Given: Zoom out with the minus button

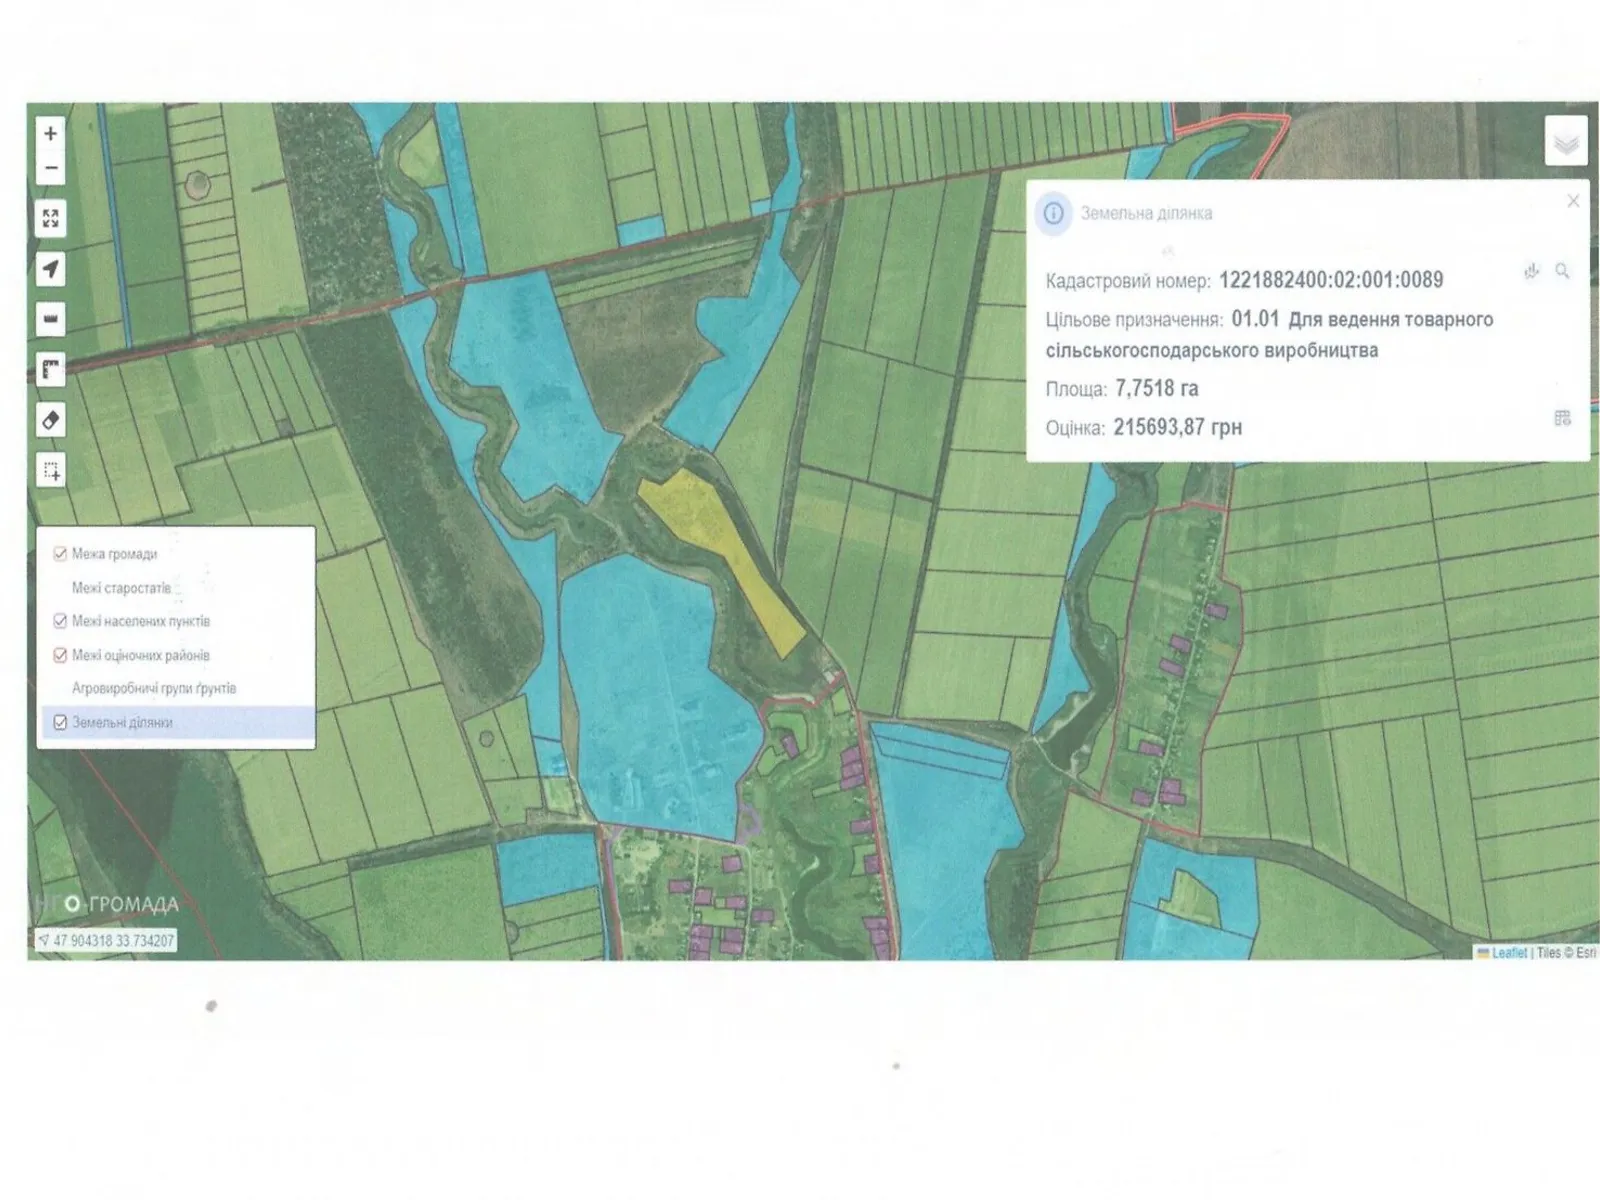Looking at the screenshot, I should 51,168.
